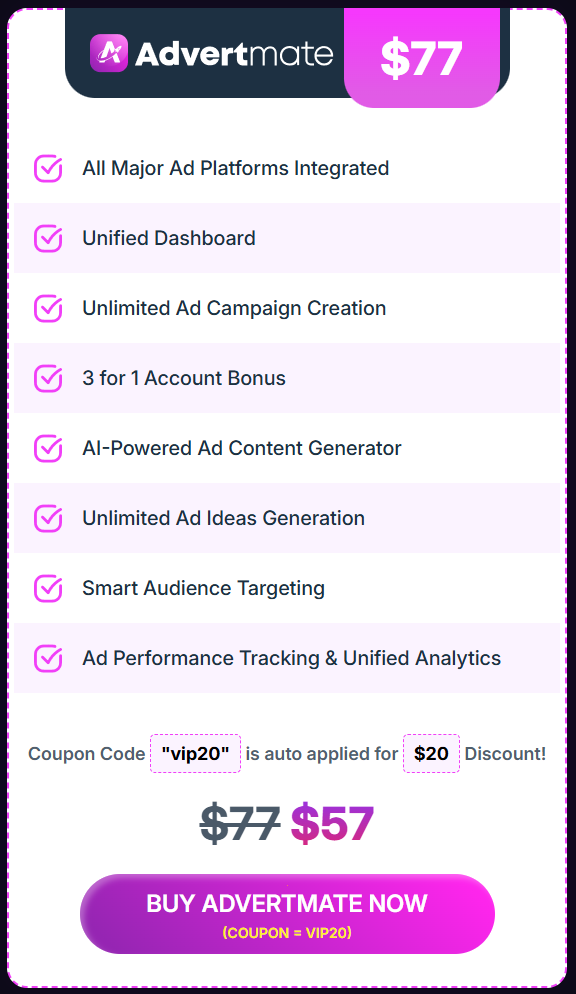
Task: Click checkmark icon for AI-Powered Ad Content Generator
Action: pos(48,448)
